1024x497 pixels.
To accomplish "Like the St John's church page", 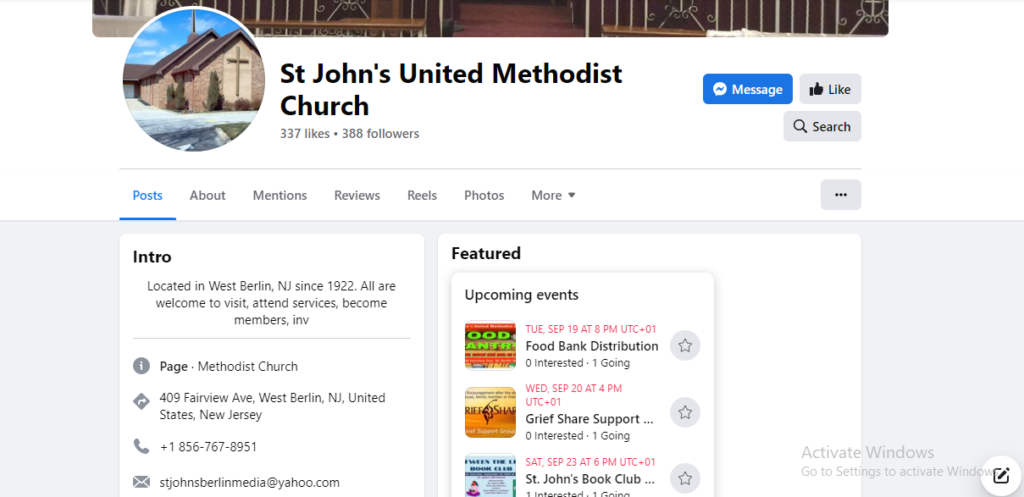I will (830, 89).
